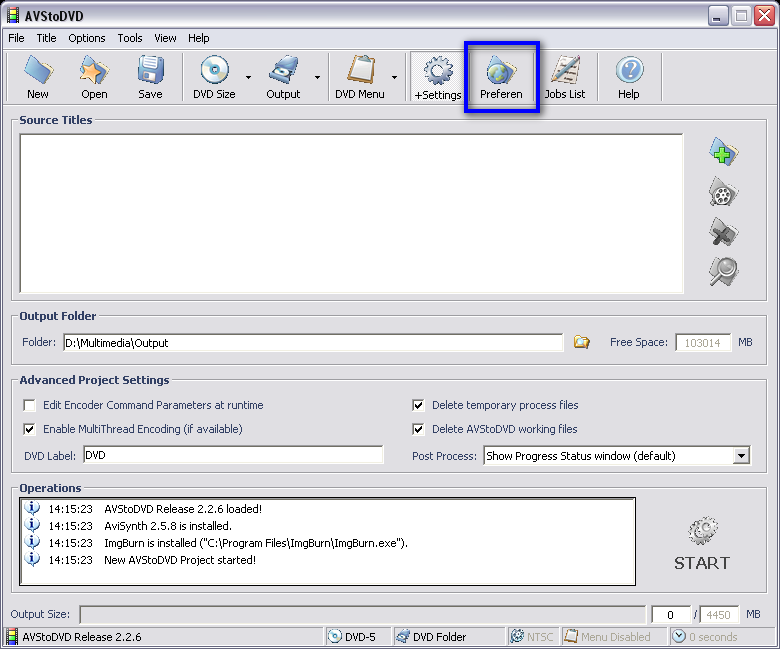Viewport: 780px width, 649px height.
Task: Toggle Enable MultiThread Encoding checkbox
Action: (x=29, y=429)
